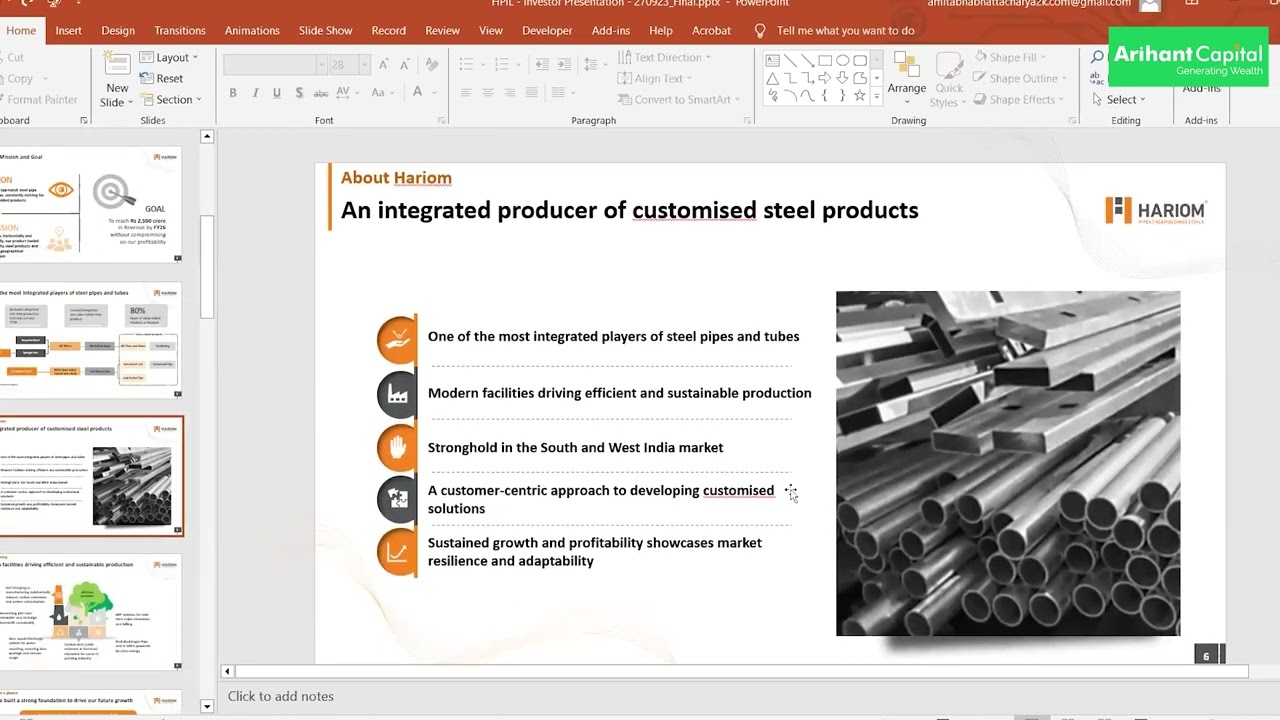Toggle Bold formatting

pos(233,93)
